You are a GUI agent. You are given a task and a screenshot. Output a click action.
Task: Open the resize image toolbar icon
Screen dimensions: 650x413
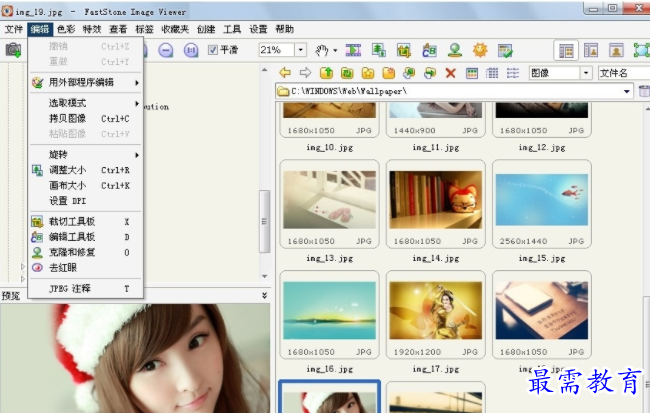coord(378,51)
